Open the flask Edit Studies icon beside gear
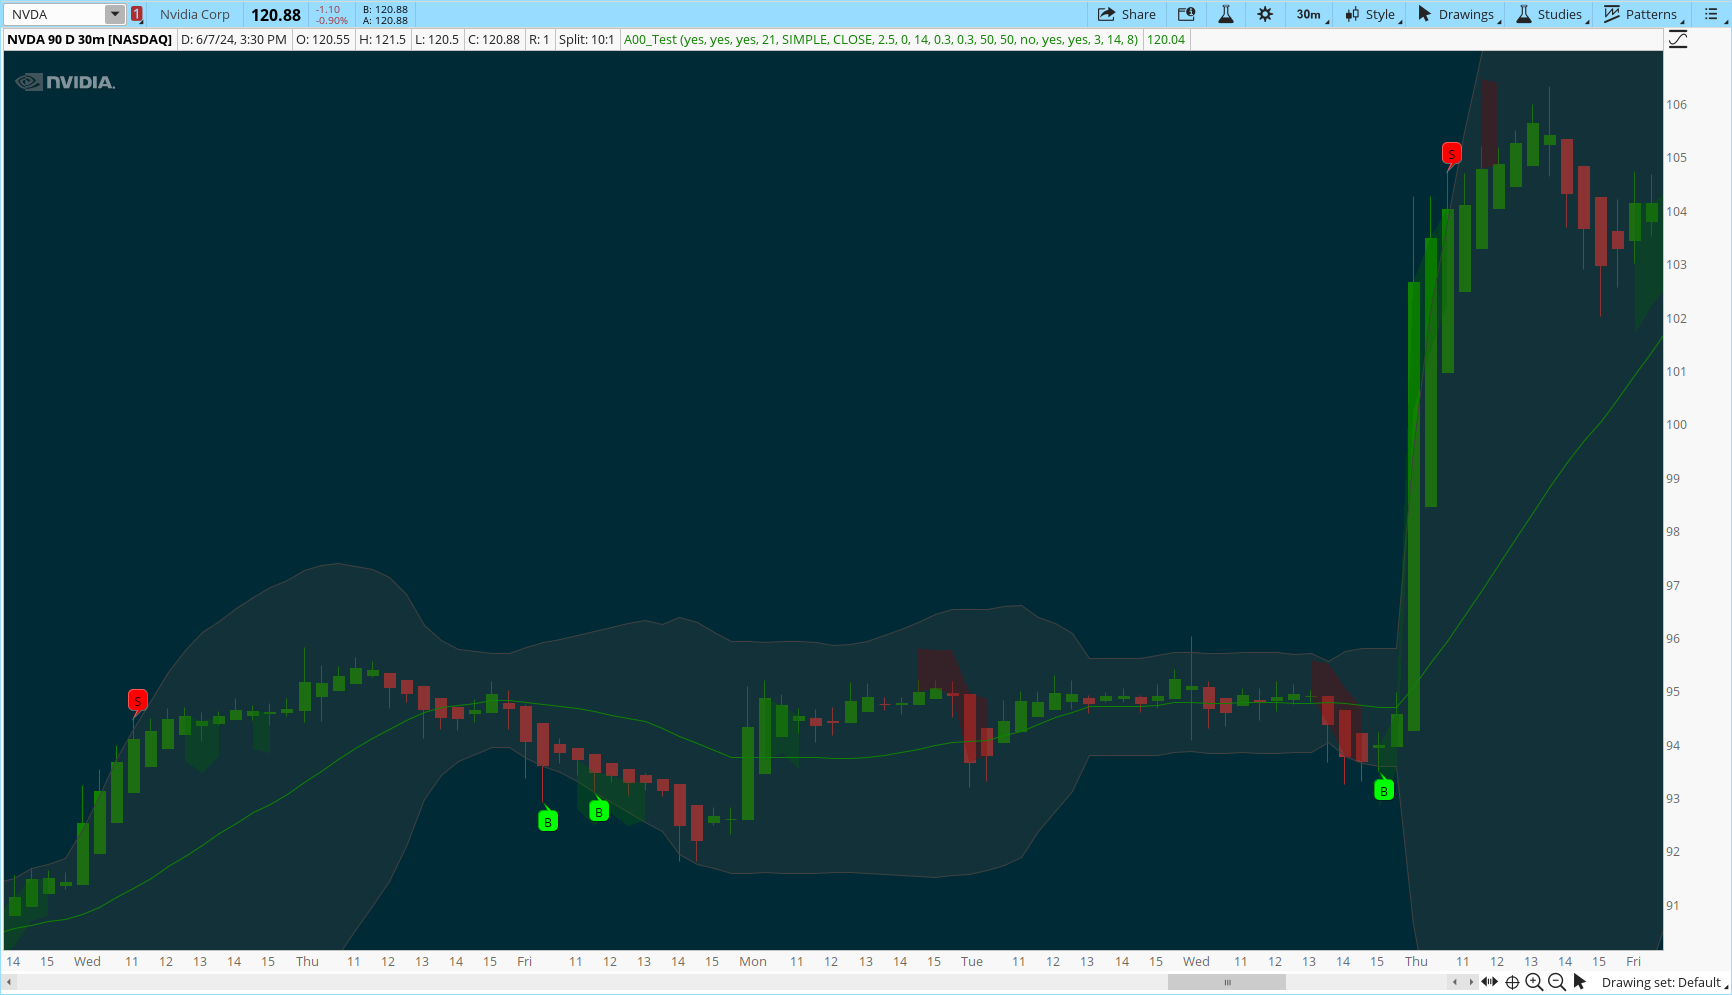The width and height of the screenshot is (1732, 995). [1225, 14]
